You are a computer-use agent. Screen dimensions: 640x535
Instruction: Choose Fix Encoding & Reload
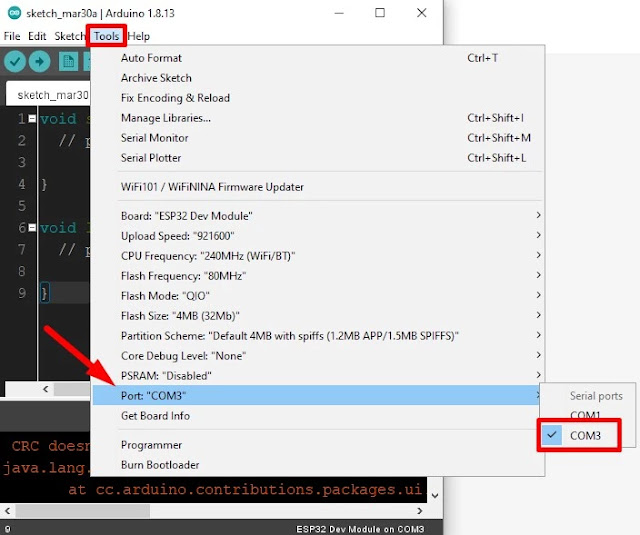318,98
